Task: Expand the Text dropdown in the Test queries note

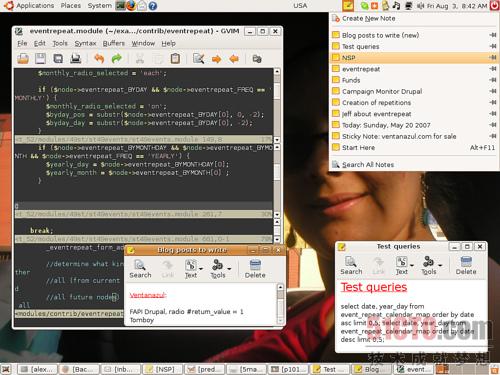Action: click(x=412, y=266)
